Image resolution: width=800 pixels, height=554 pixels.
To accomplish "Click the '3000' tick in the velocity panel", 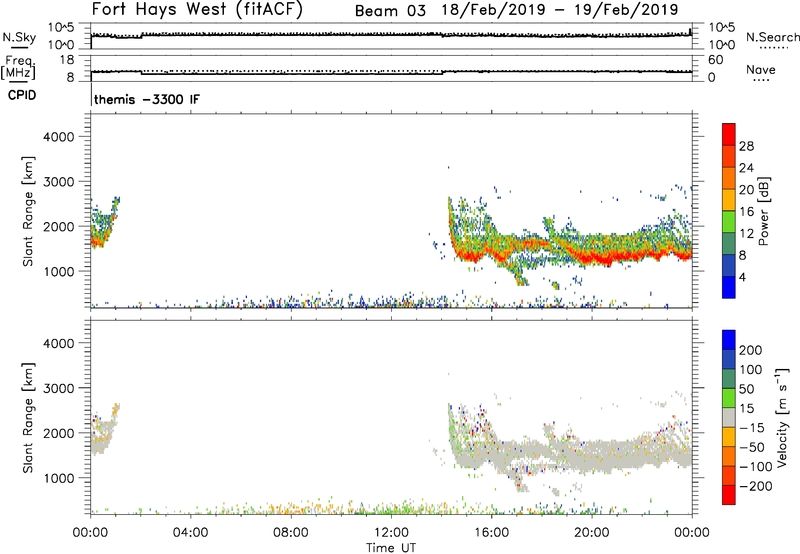I will [x=58, y=388].
